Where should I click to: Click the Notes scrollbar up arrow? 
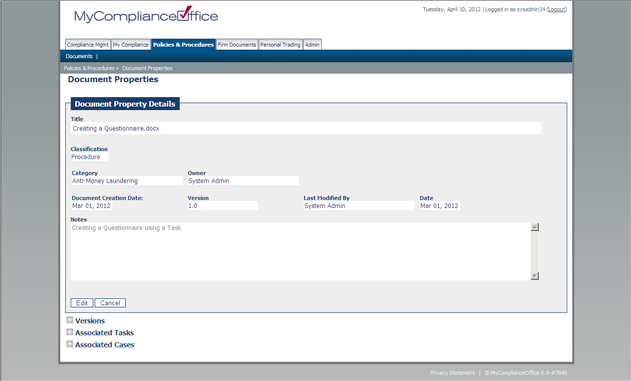click(535, 227)
